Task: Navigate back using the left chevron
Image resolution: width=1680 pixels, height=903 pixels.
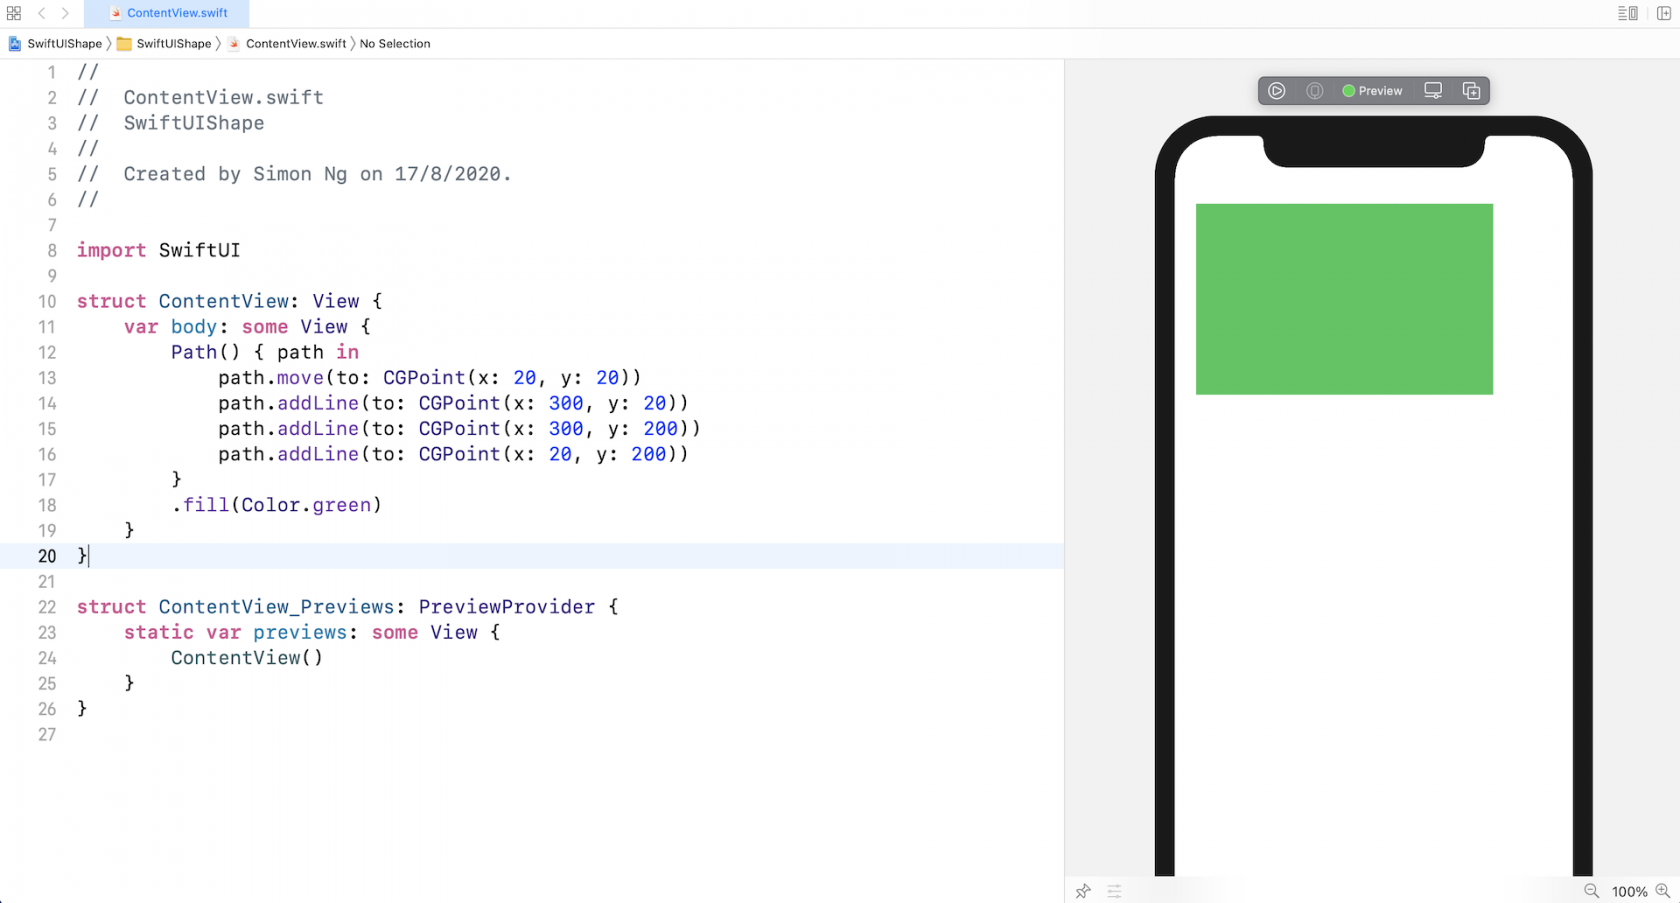Action: 40,13
